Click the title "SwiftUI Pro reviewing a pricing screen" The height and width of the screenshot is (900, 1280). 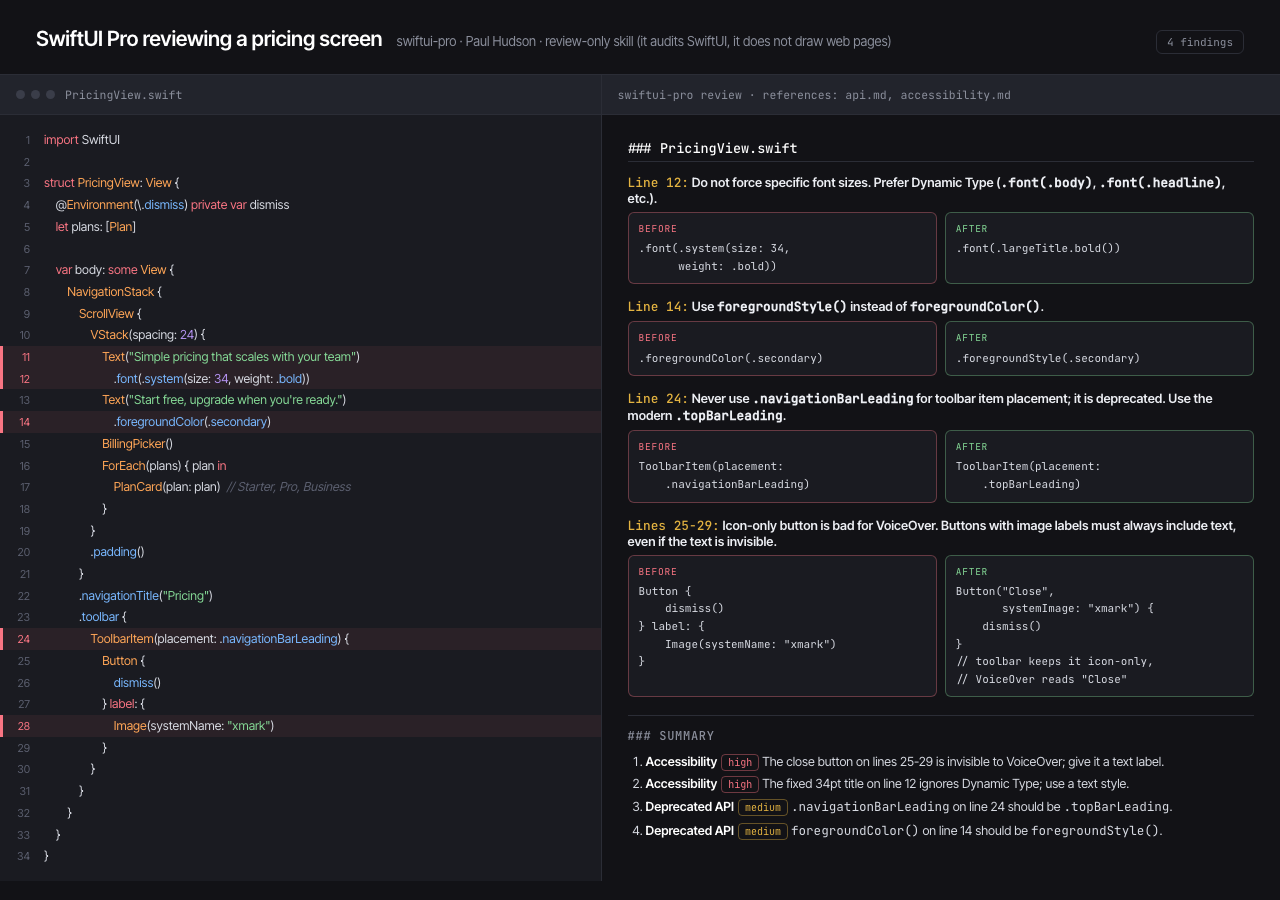point(209,39)
